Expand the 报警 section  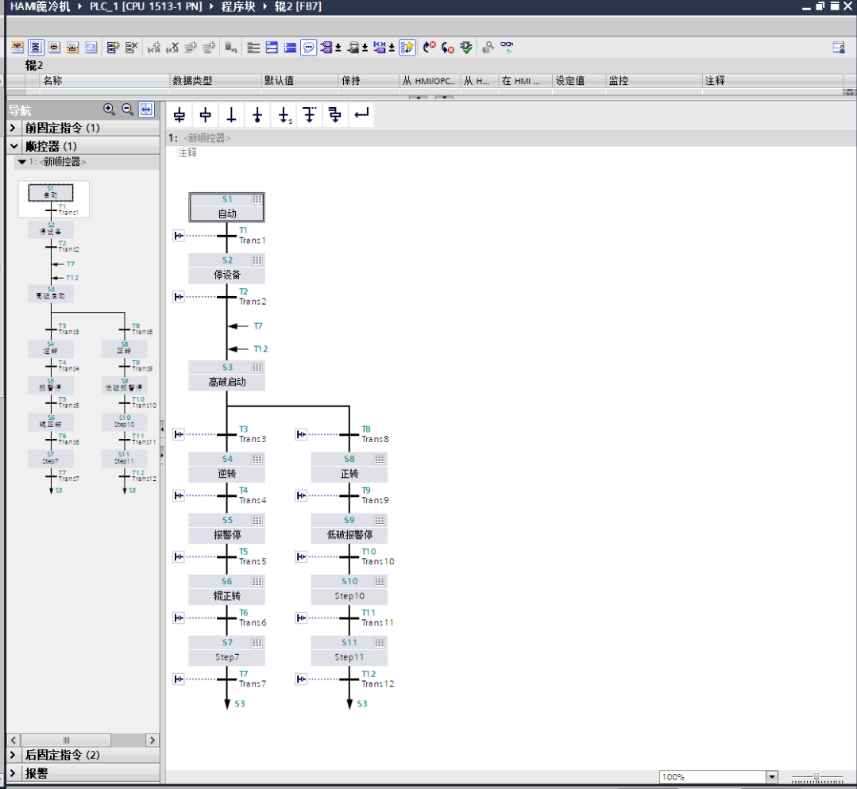click(x=13, y=773)
